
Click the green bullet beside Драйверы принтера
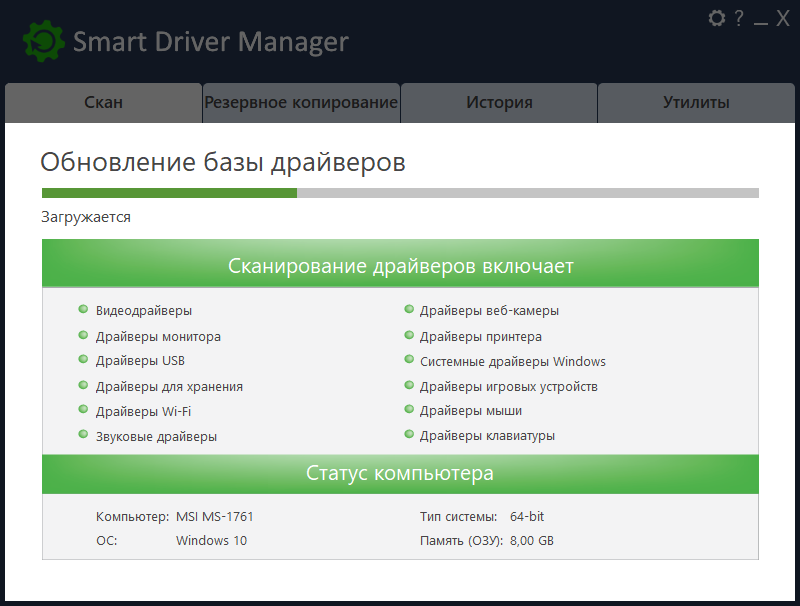(x=409, y=336)
